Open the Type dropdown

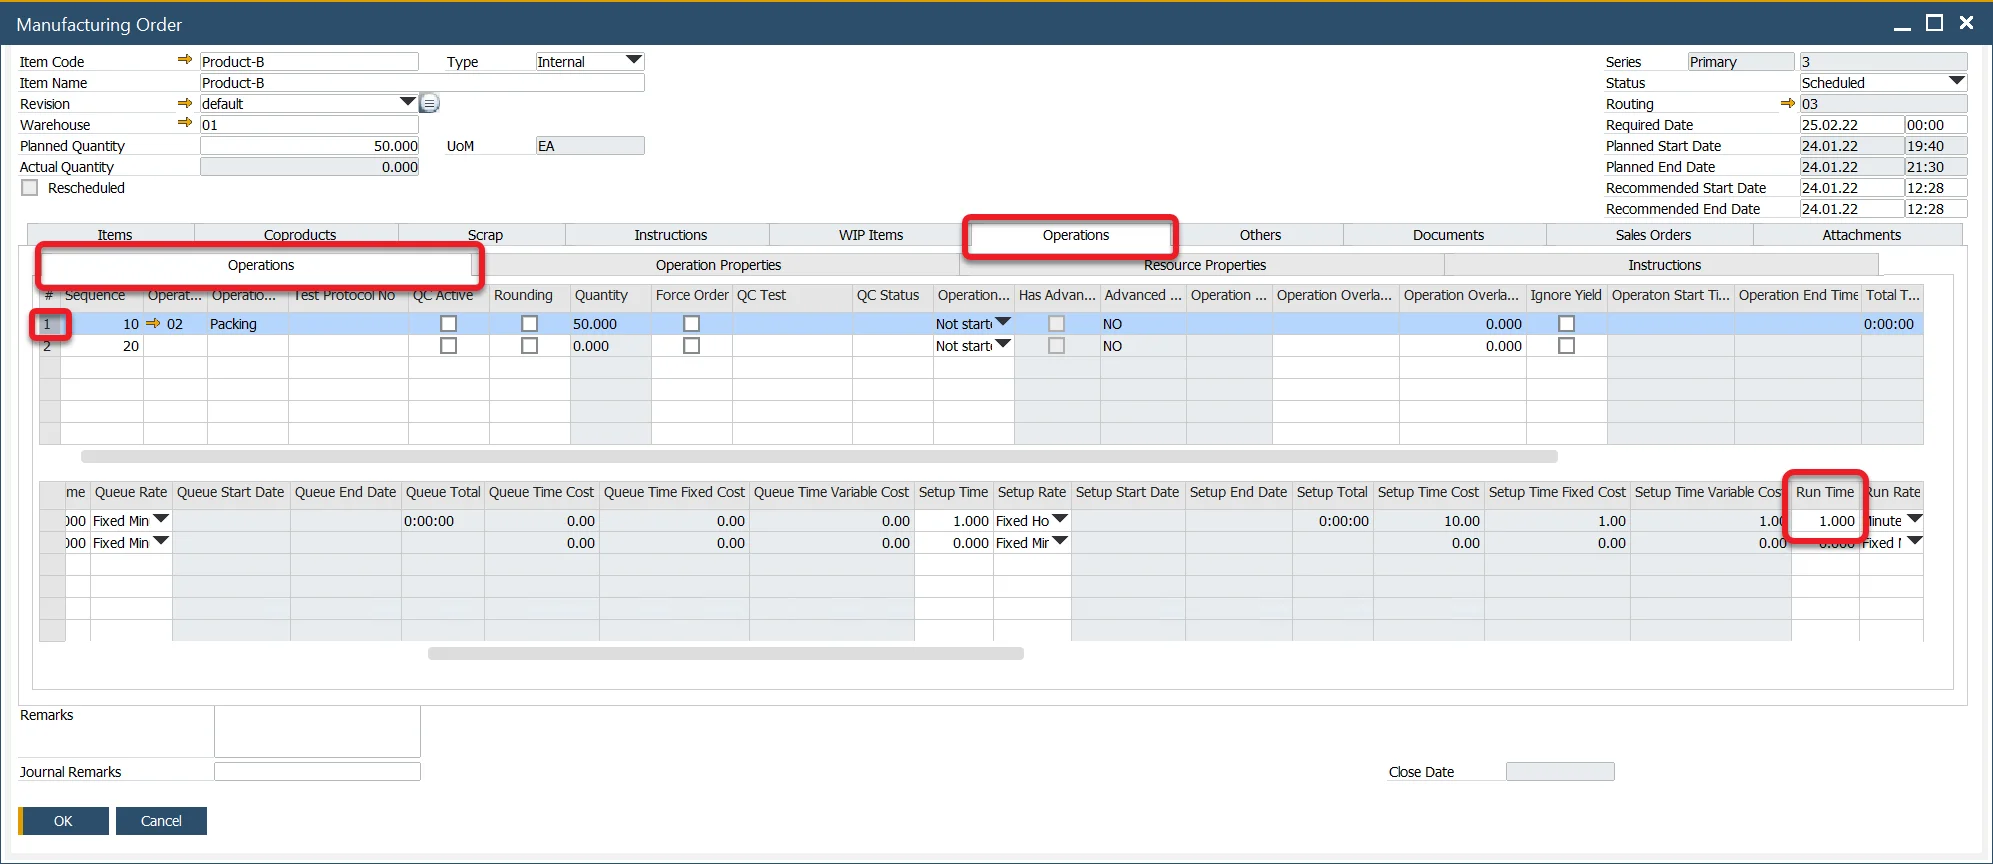[633, 61]
